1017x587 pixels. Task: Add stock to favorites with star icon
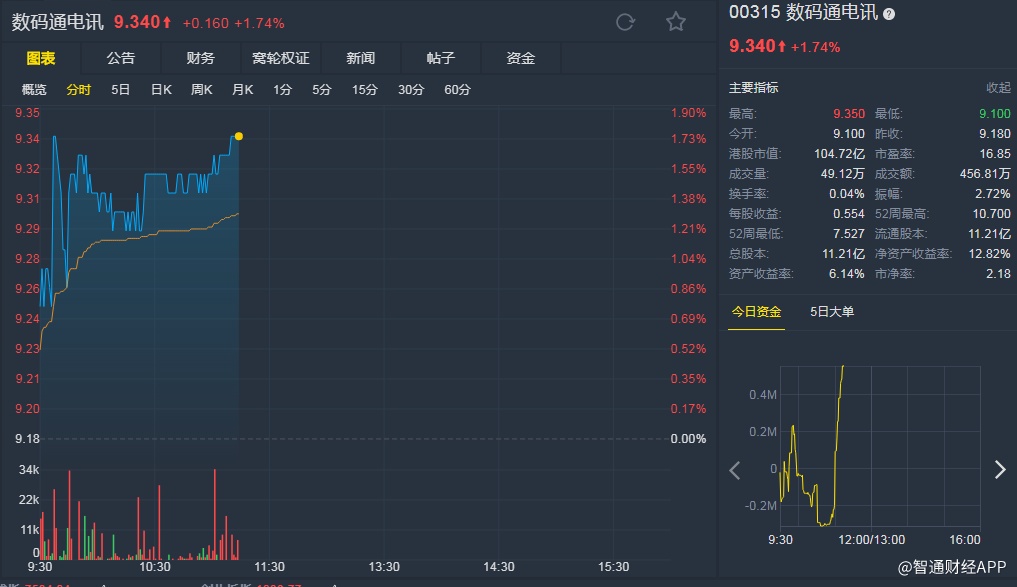click(x=676, y=22)
